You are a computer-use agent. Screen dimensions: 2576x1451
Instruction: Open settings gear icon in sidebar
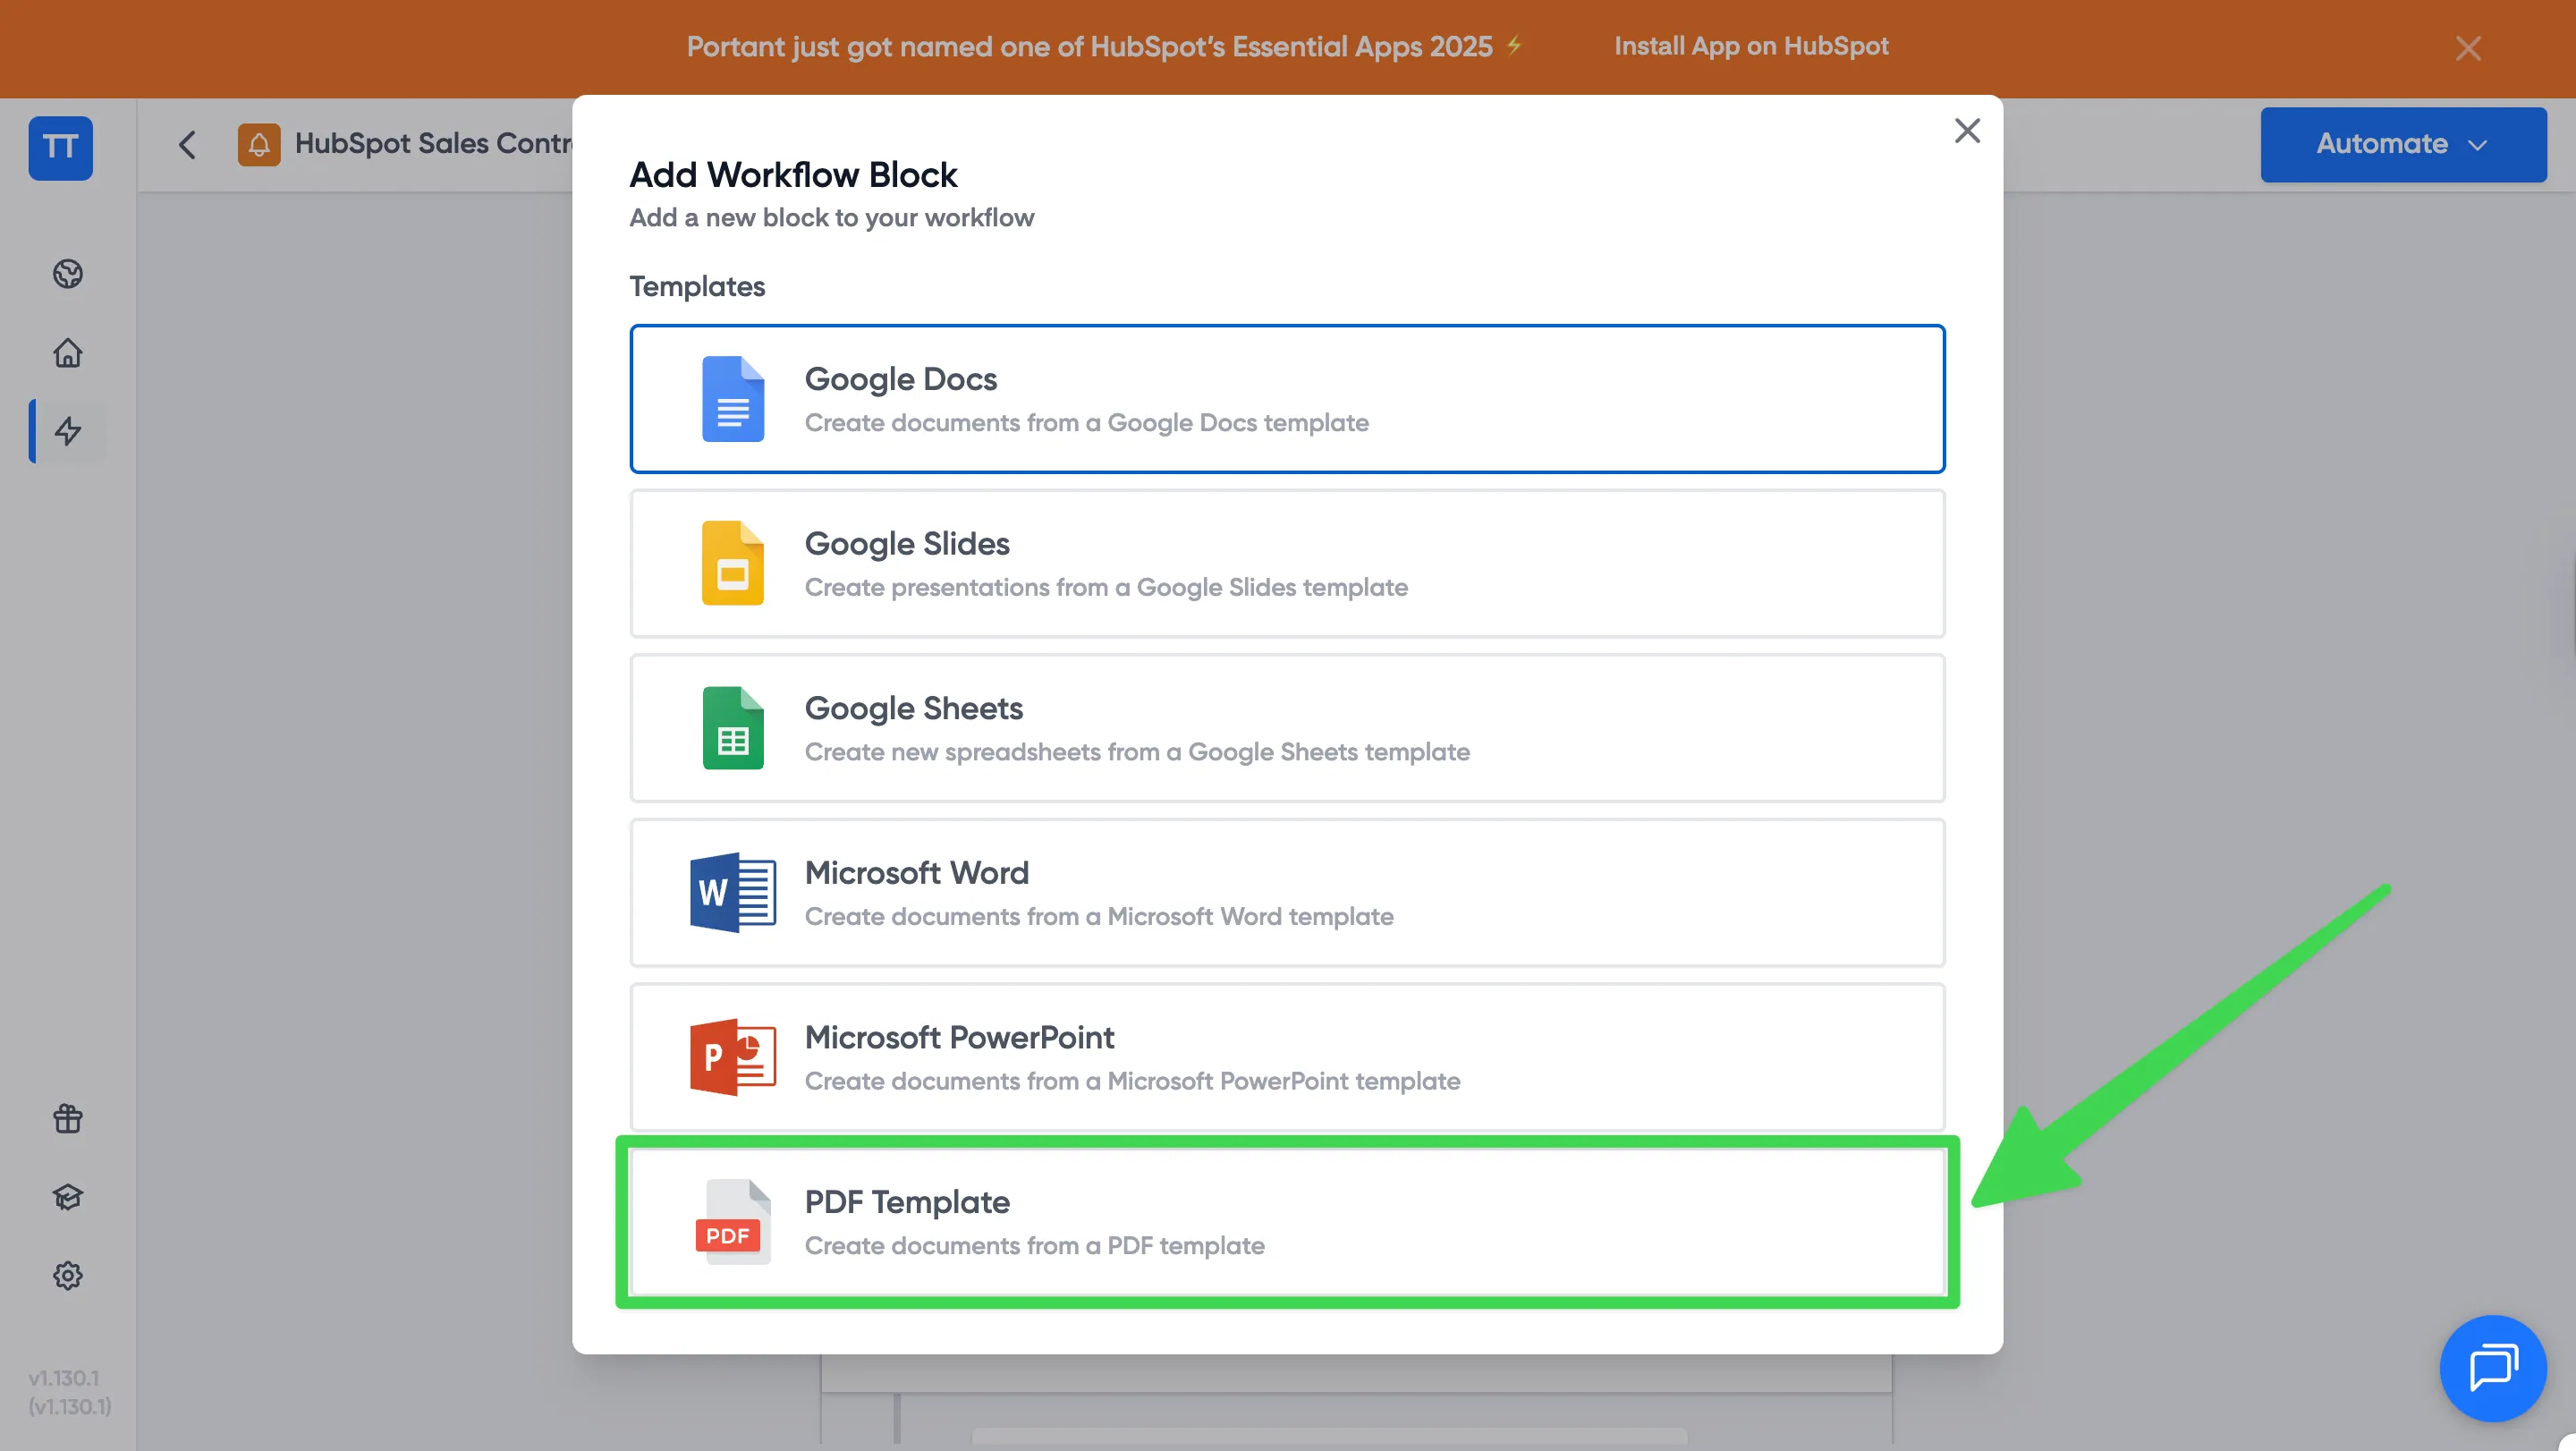tap(68, 1276)
